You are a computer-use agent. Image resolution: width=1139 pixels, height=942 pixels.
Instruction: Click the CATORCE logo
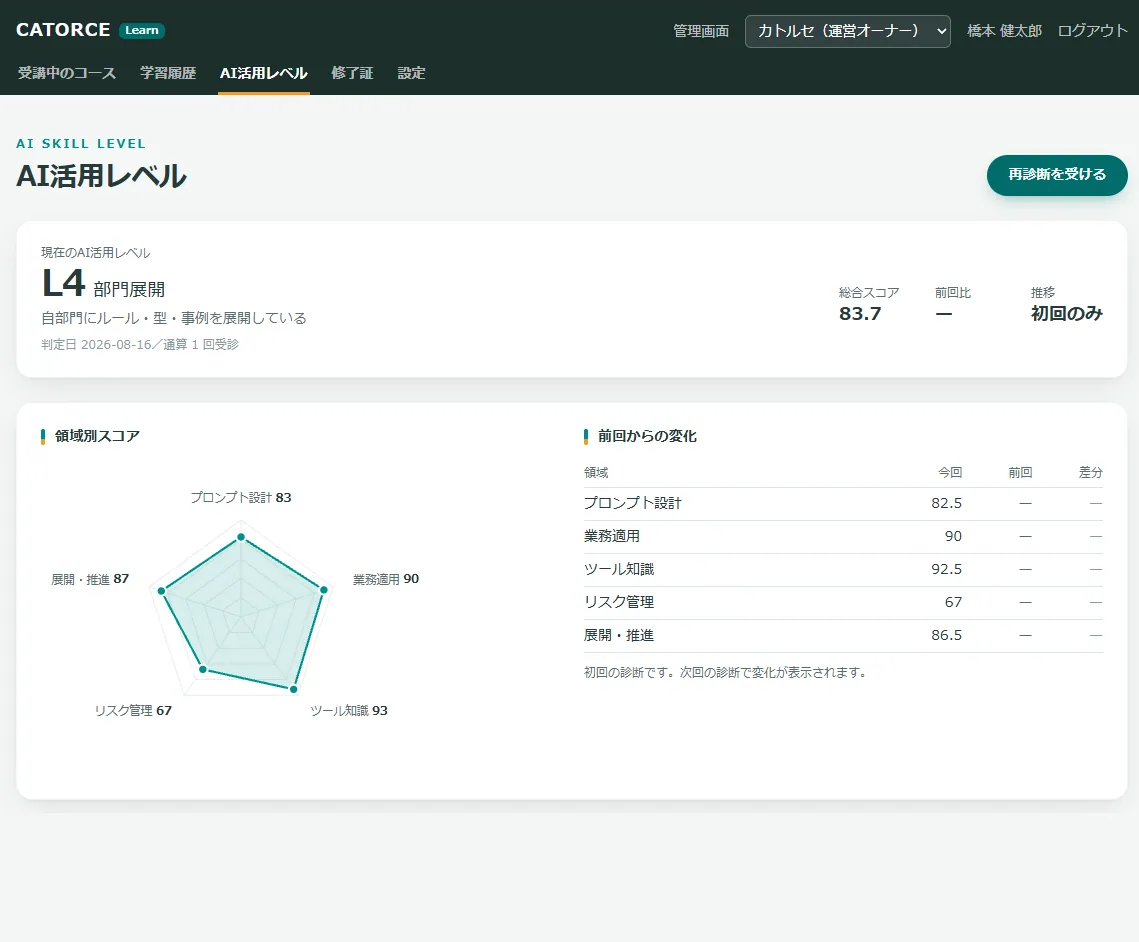pyautogui.click(x=63, y=30)
